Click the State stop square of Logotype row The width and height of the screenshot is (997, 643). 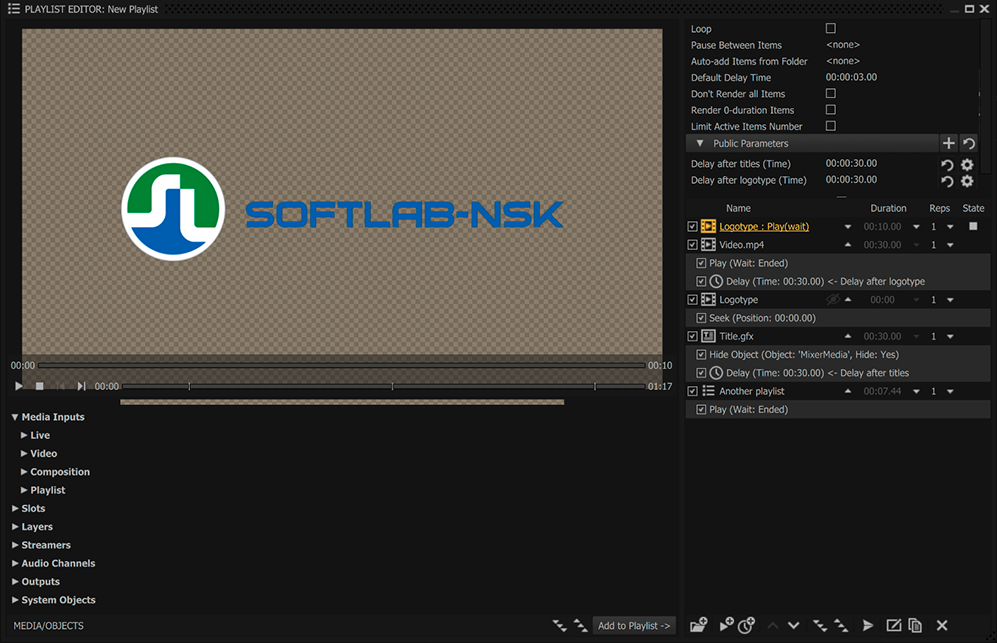coord(973,226)
